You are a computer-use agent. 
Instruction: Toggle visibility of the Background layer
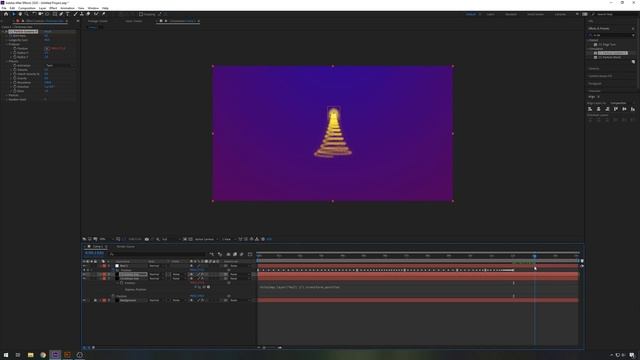point(84,300)
